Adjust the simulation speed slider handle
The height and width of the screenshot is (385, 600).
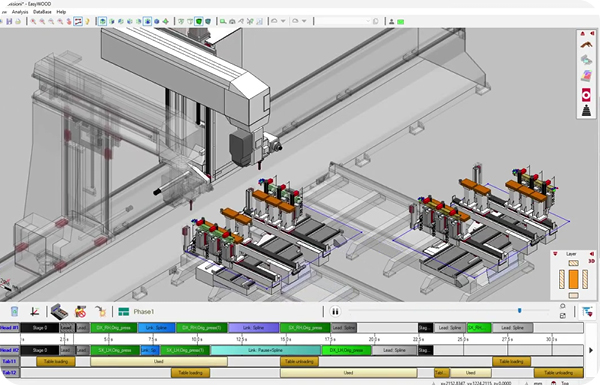tap(519, 310)
